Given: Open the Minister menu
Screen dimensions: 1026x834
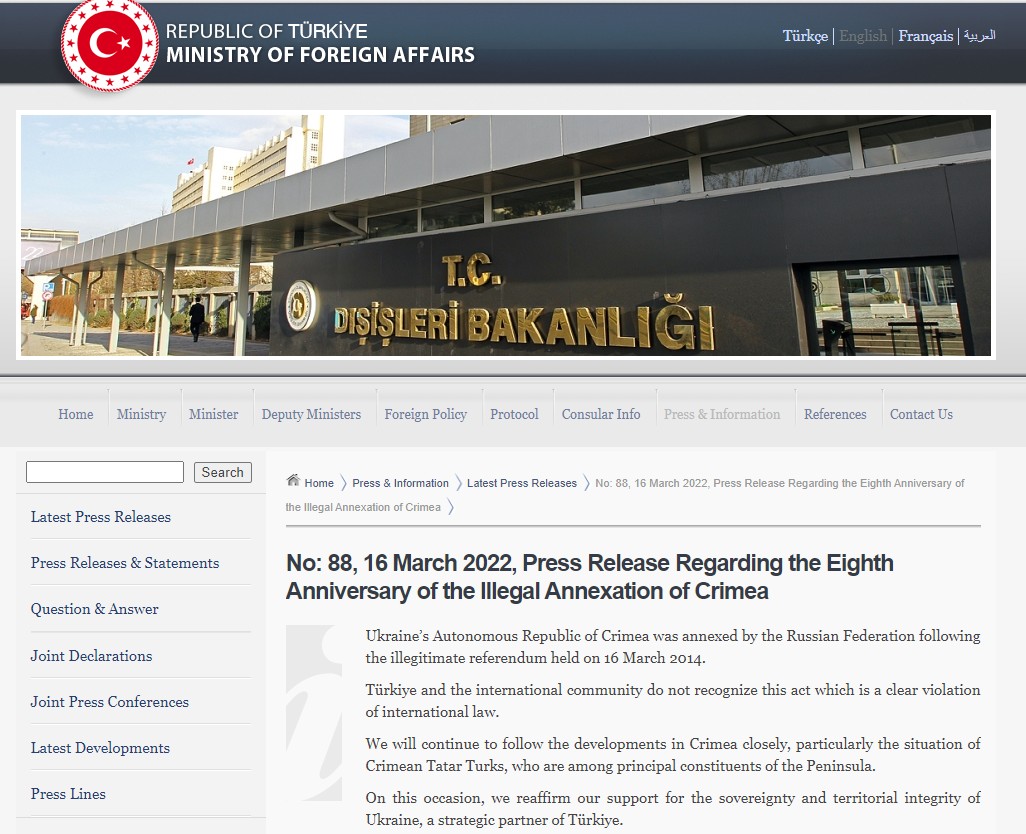Looking at the screenshot, I should tap(213, 414).
